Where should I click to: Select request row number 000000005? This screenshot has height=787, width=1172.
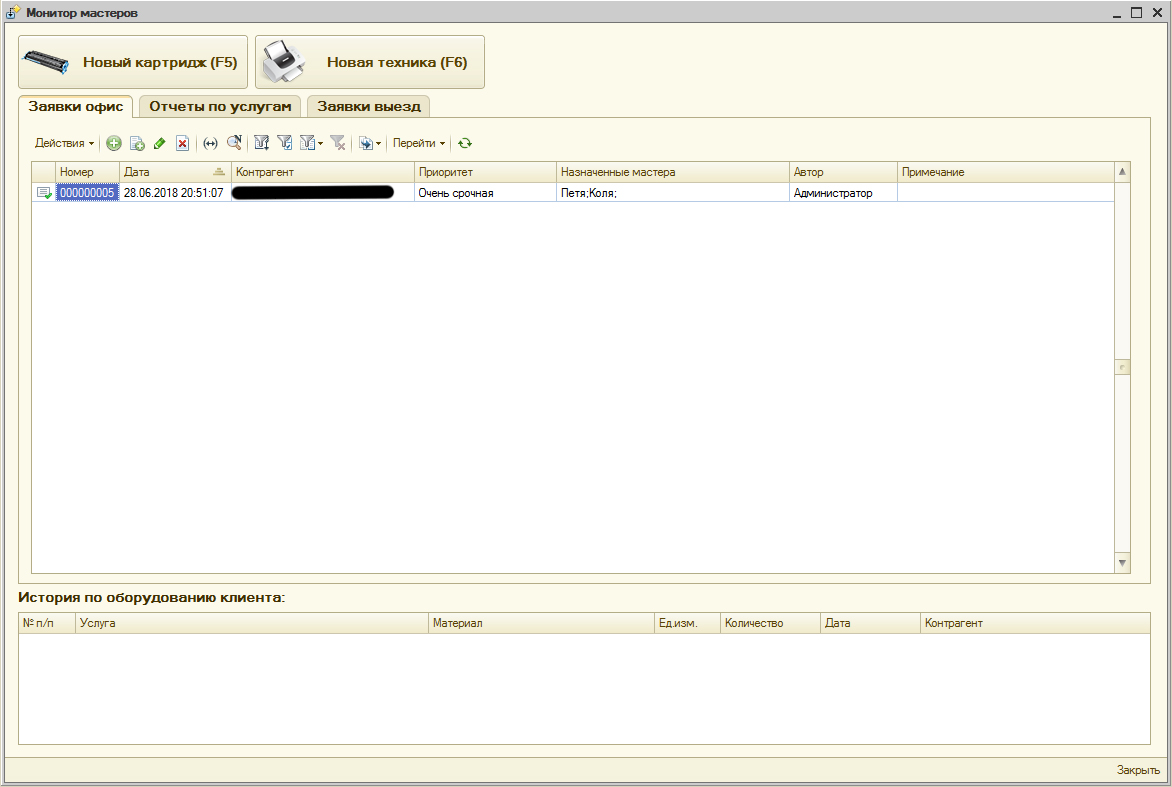87,193
